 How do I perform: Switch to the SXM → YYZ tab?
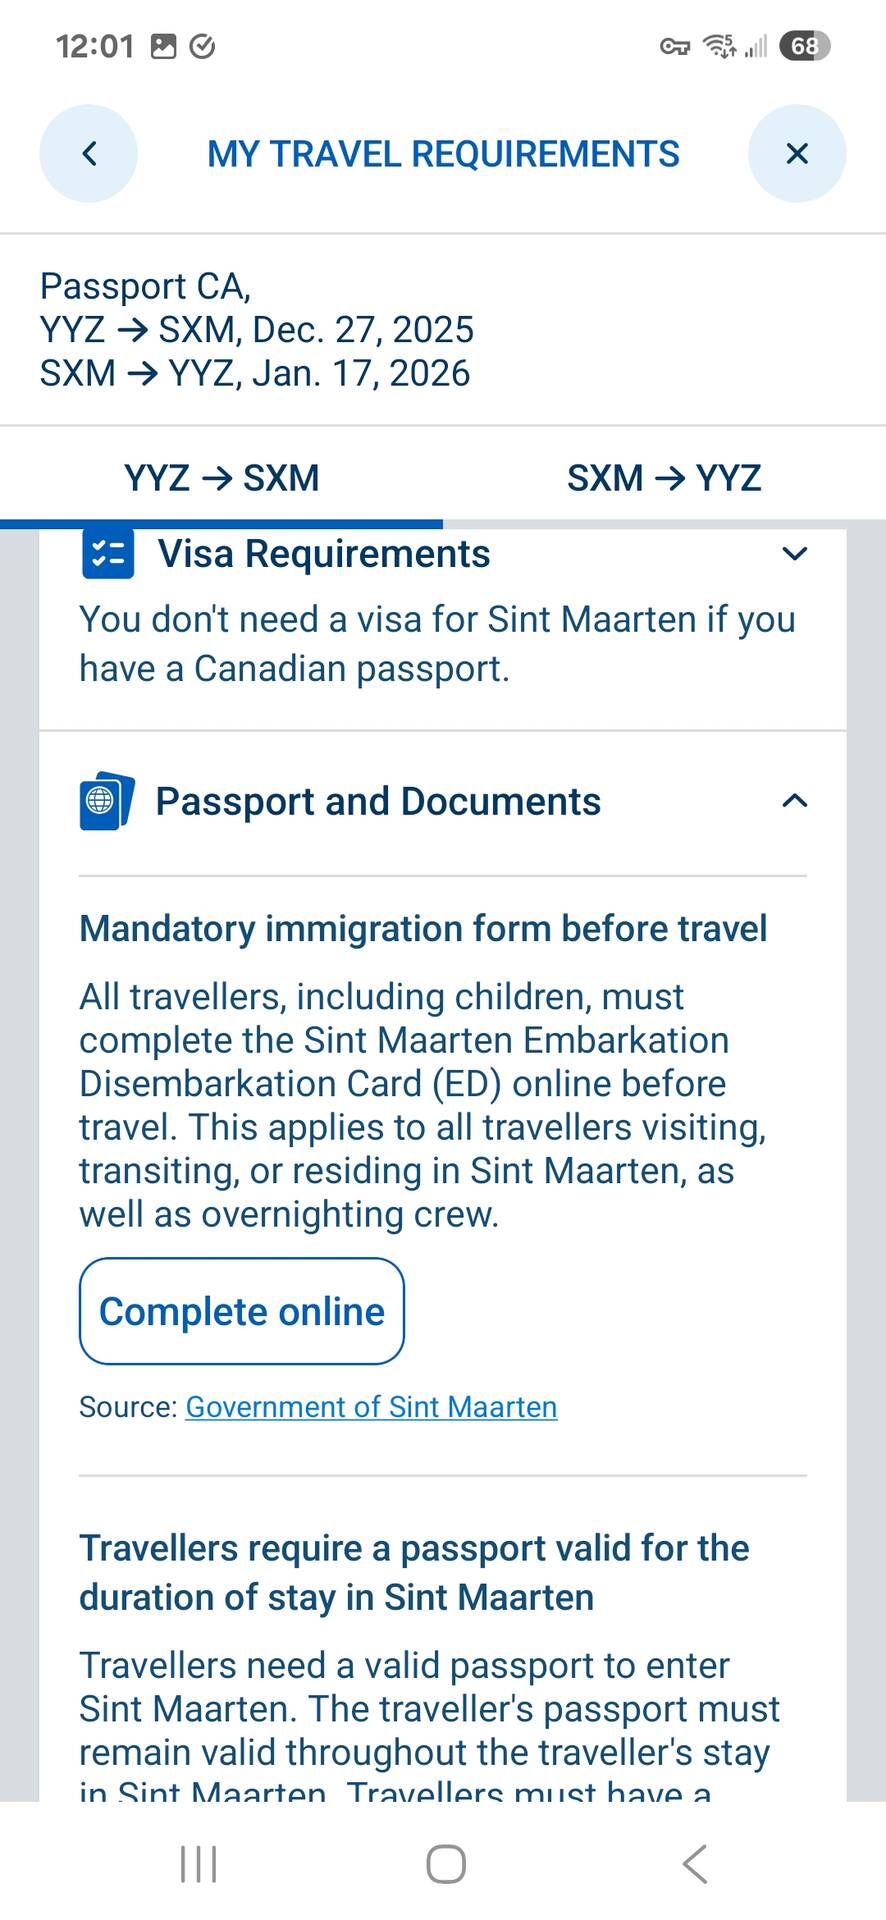pos(664,478)
